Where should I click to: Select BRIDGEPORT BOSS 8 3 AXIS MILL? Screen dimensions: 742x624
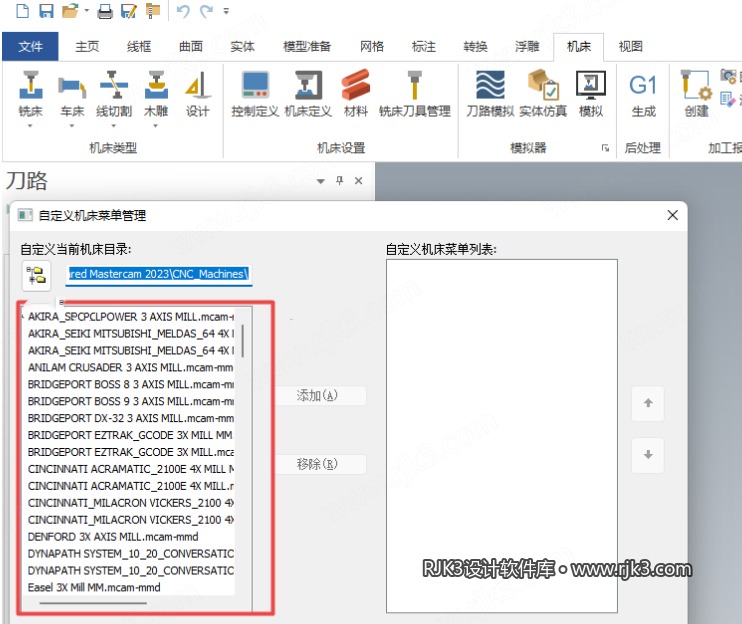[131, 384]
